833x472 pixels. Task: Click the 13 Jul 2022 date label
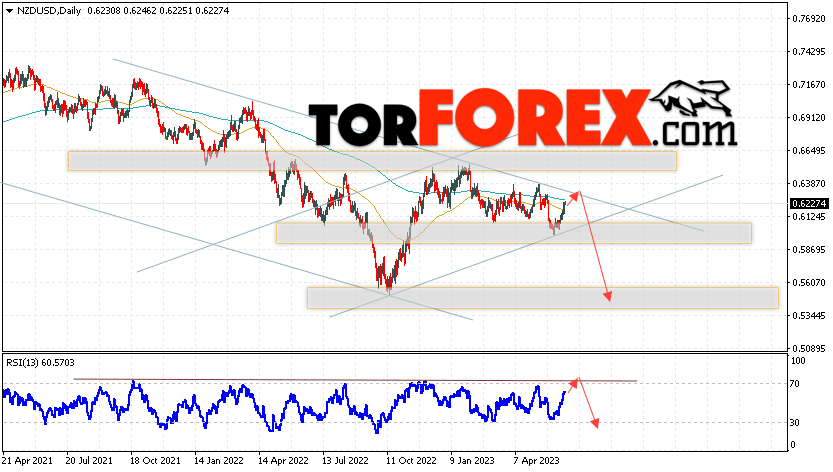click(x=345, y=461)
